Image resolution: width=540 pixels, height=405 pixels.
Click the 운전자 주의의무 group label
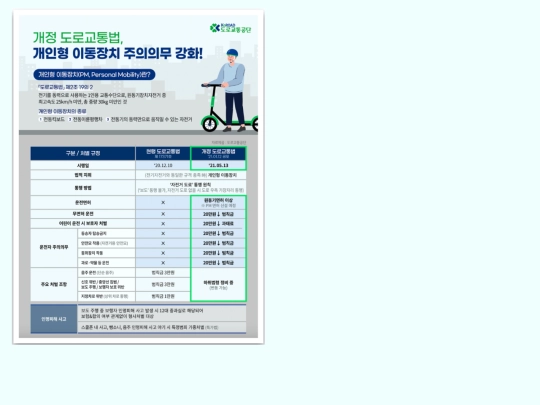click(x=54, y=247)
